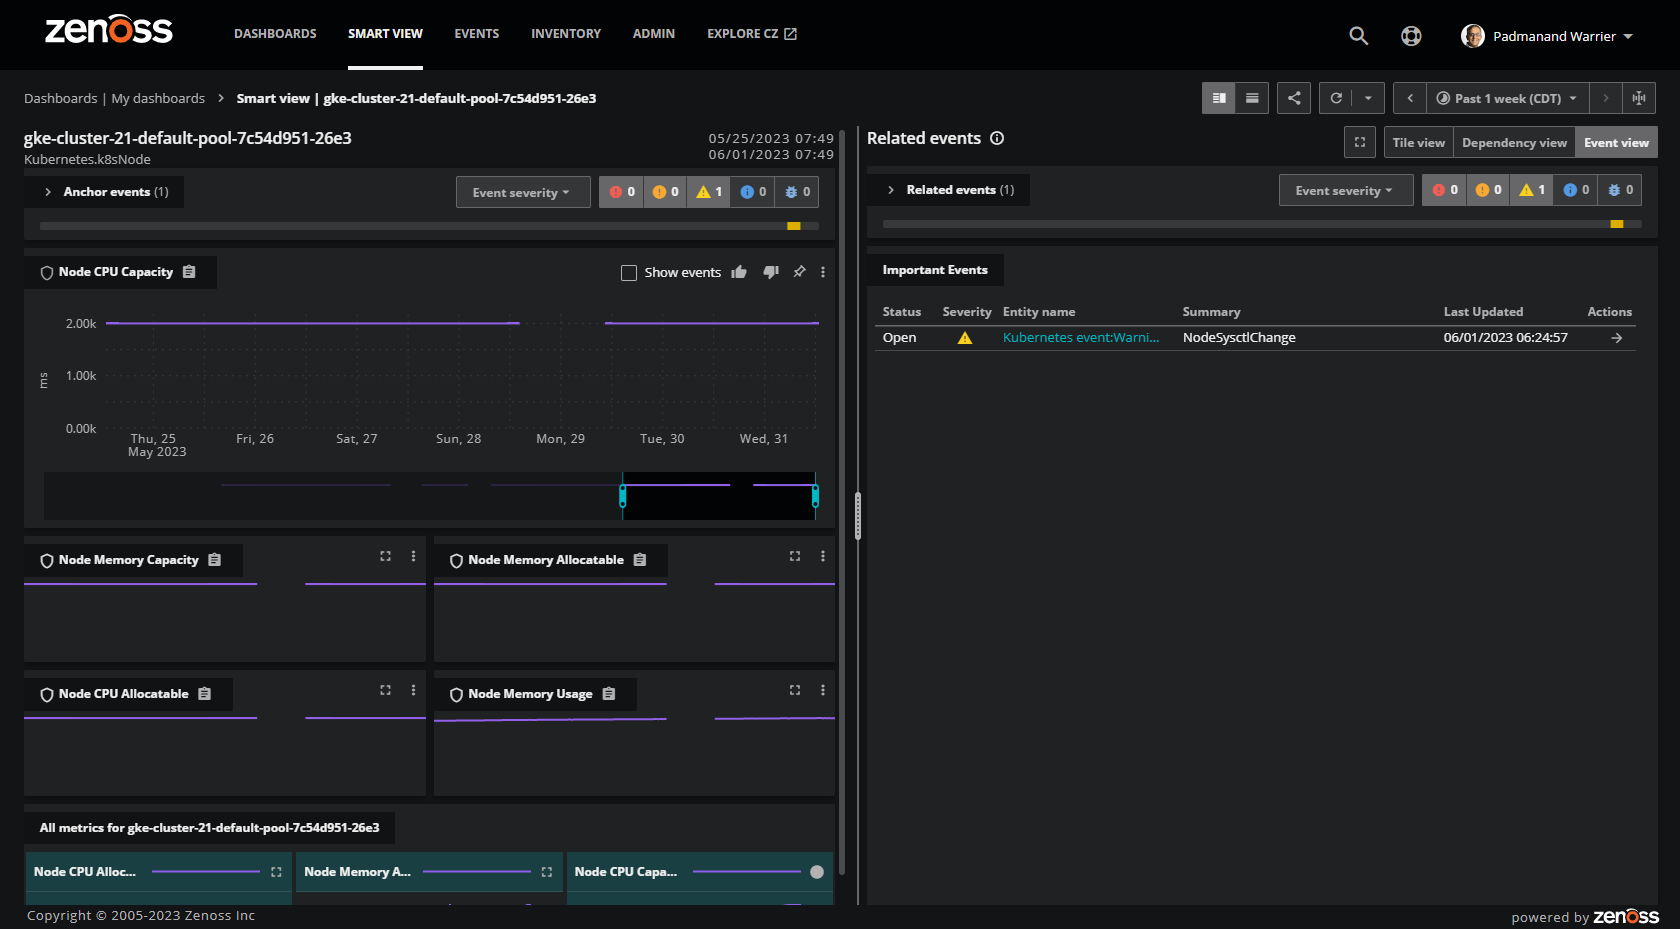This screenshot has height=929, width=1680.
Task: Pin the Node CPU Capacity chart
Action: coord(799,272)
